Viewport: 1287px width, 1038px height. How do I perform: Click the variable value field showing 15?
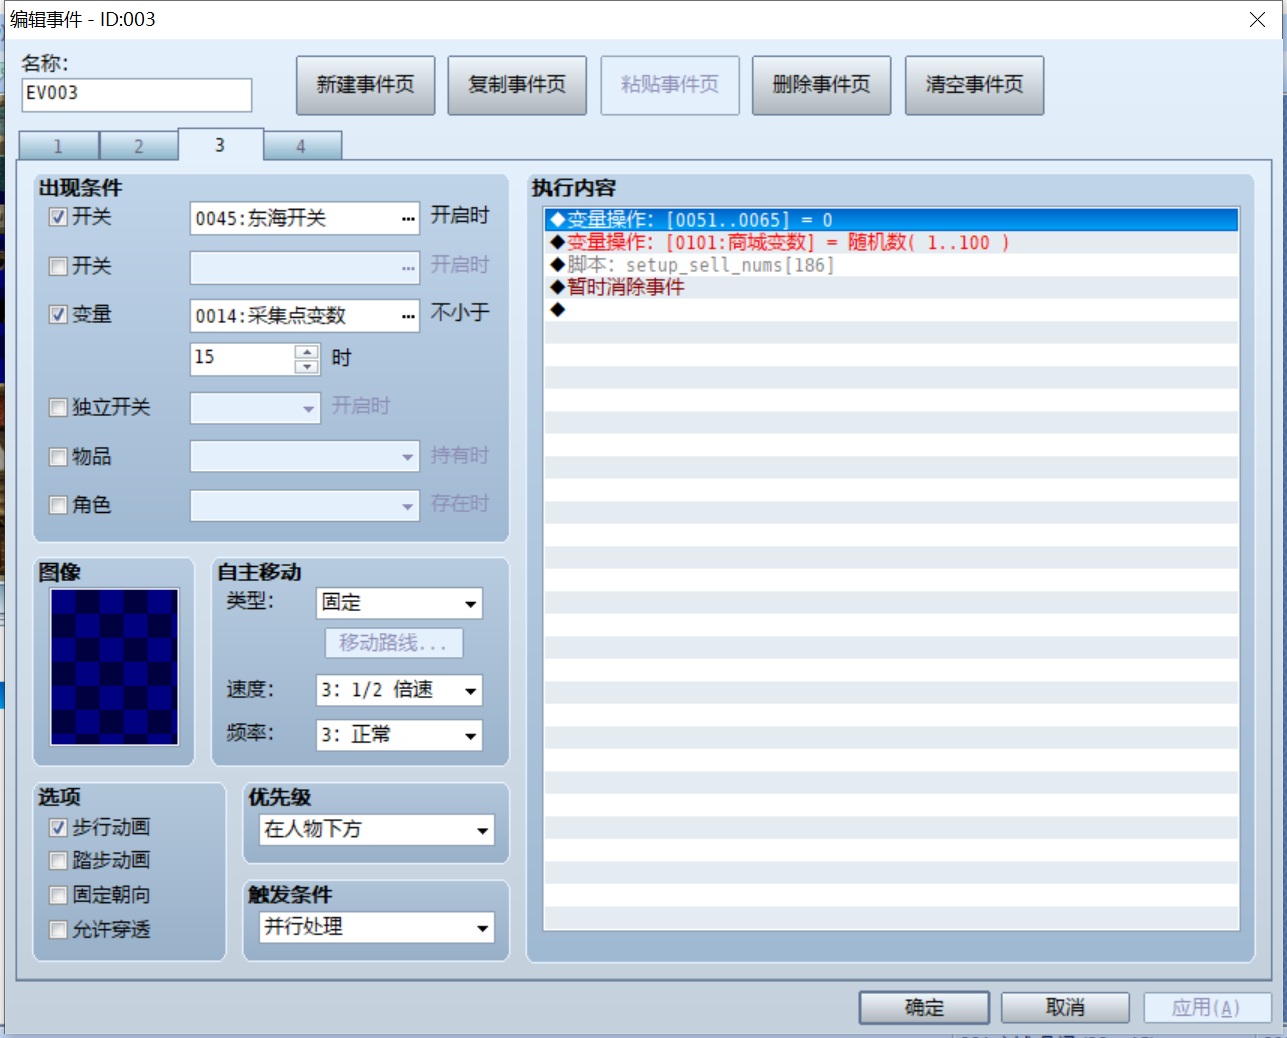(243, 359)
